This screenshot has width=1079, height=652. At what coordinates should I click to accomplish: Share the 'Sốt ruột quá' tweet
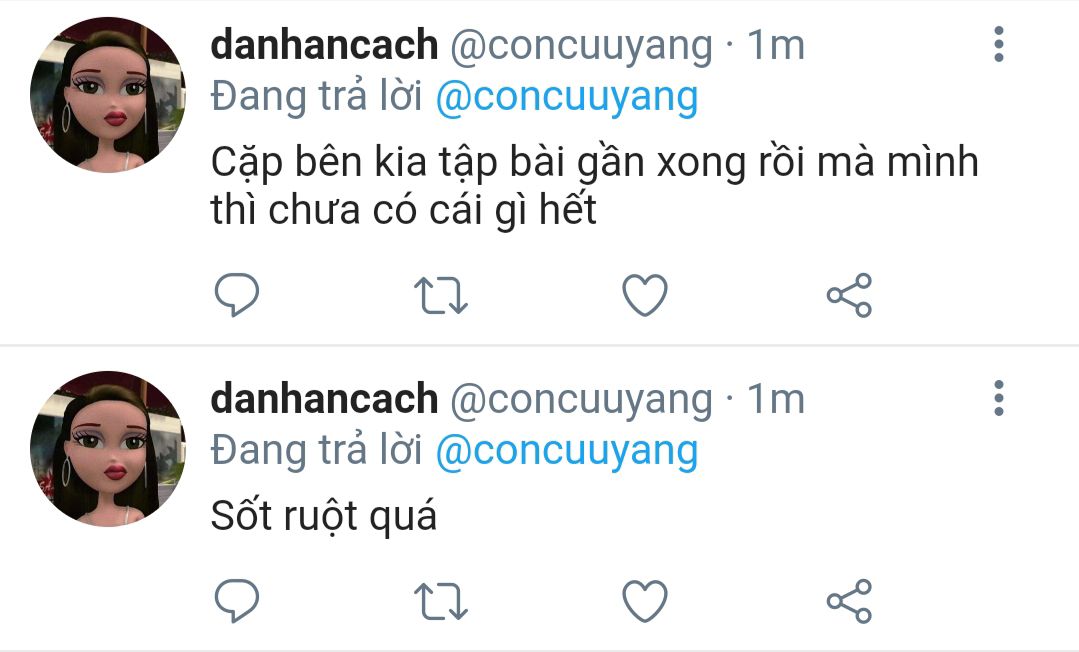(x=849, y=600)
